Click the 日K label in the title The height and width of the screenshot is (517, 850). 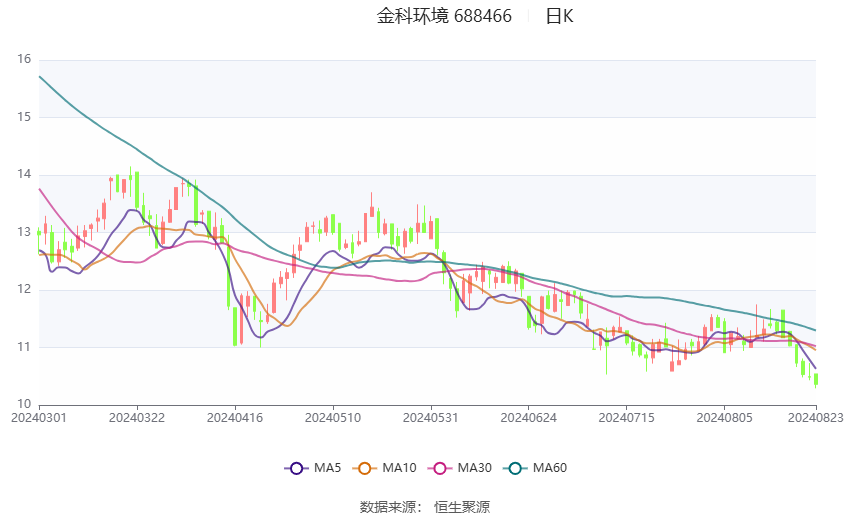(559, 16)
